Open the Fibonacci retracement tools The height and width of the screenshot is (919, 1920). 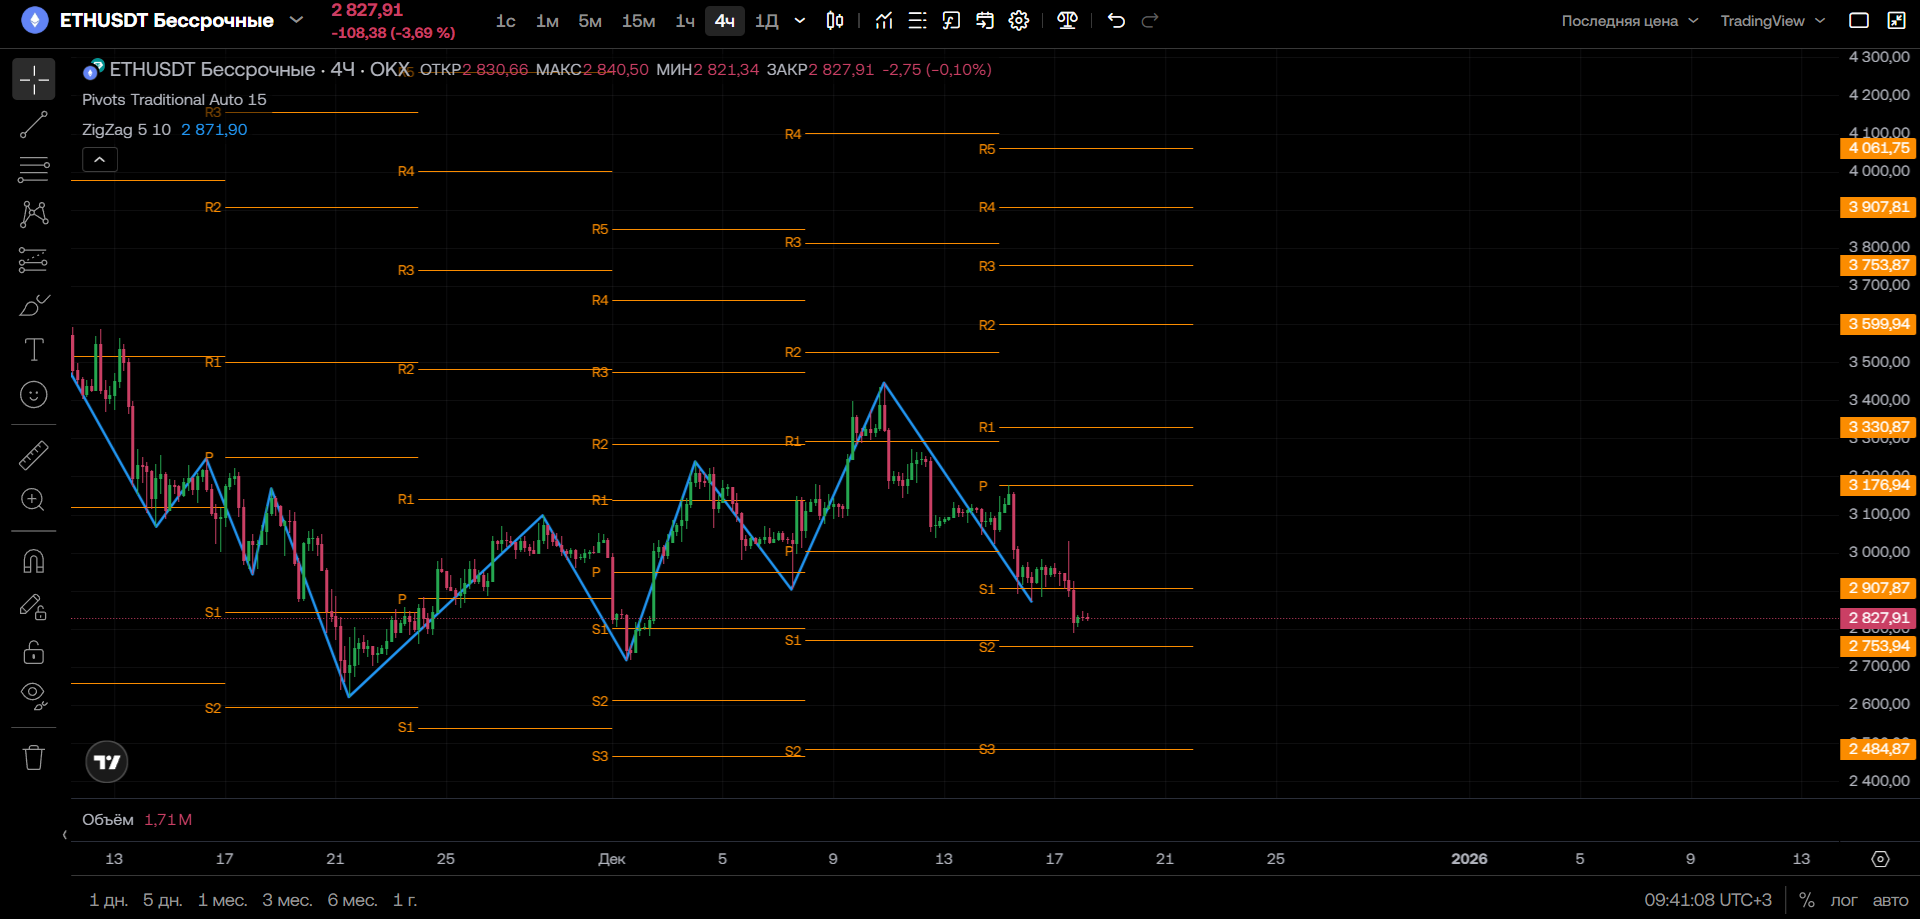(33, 169)
